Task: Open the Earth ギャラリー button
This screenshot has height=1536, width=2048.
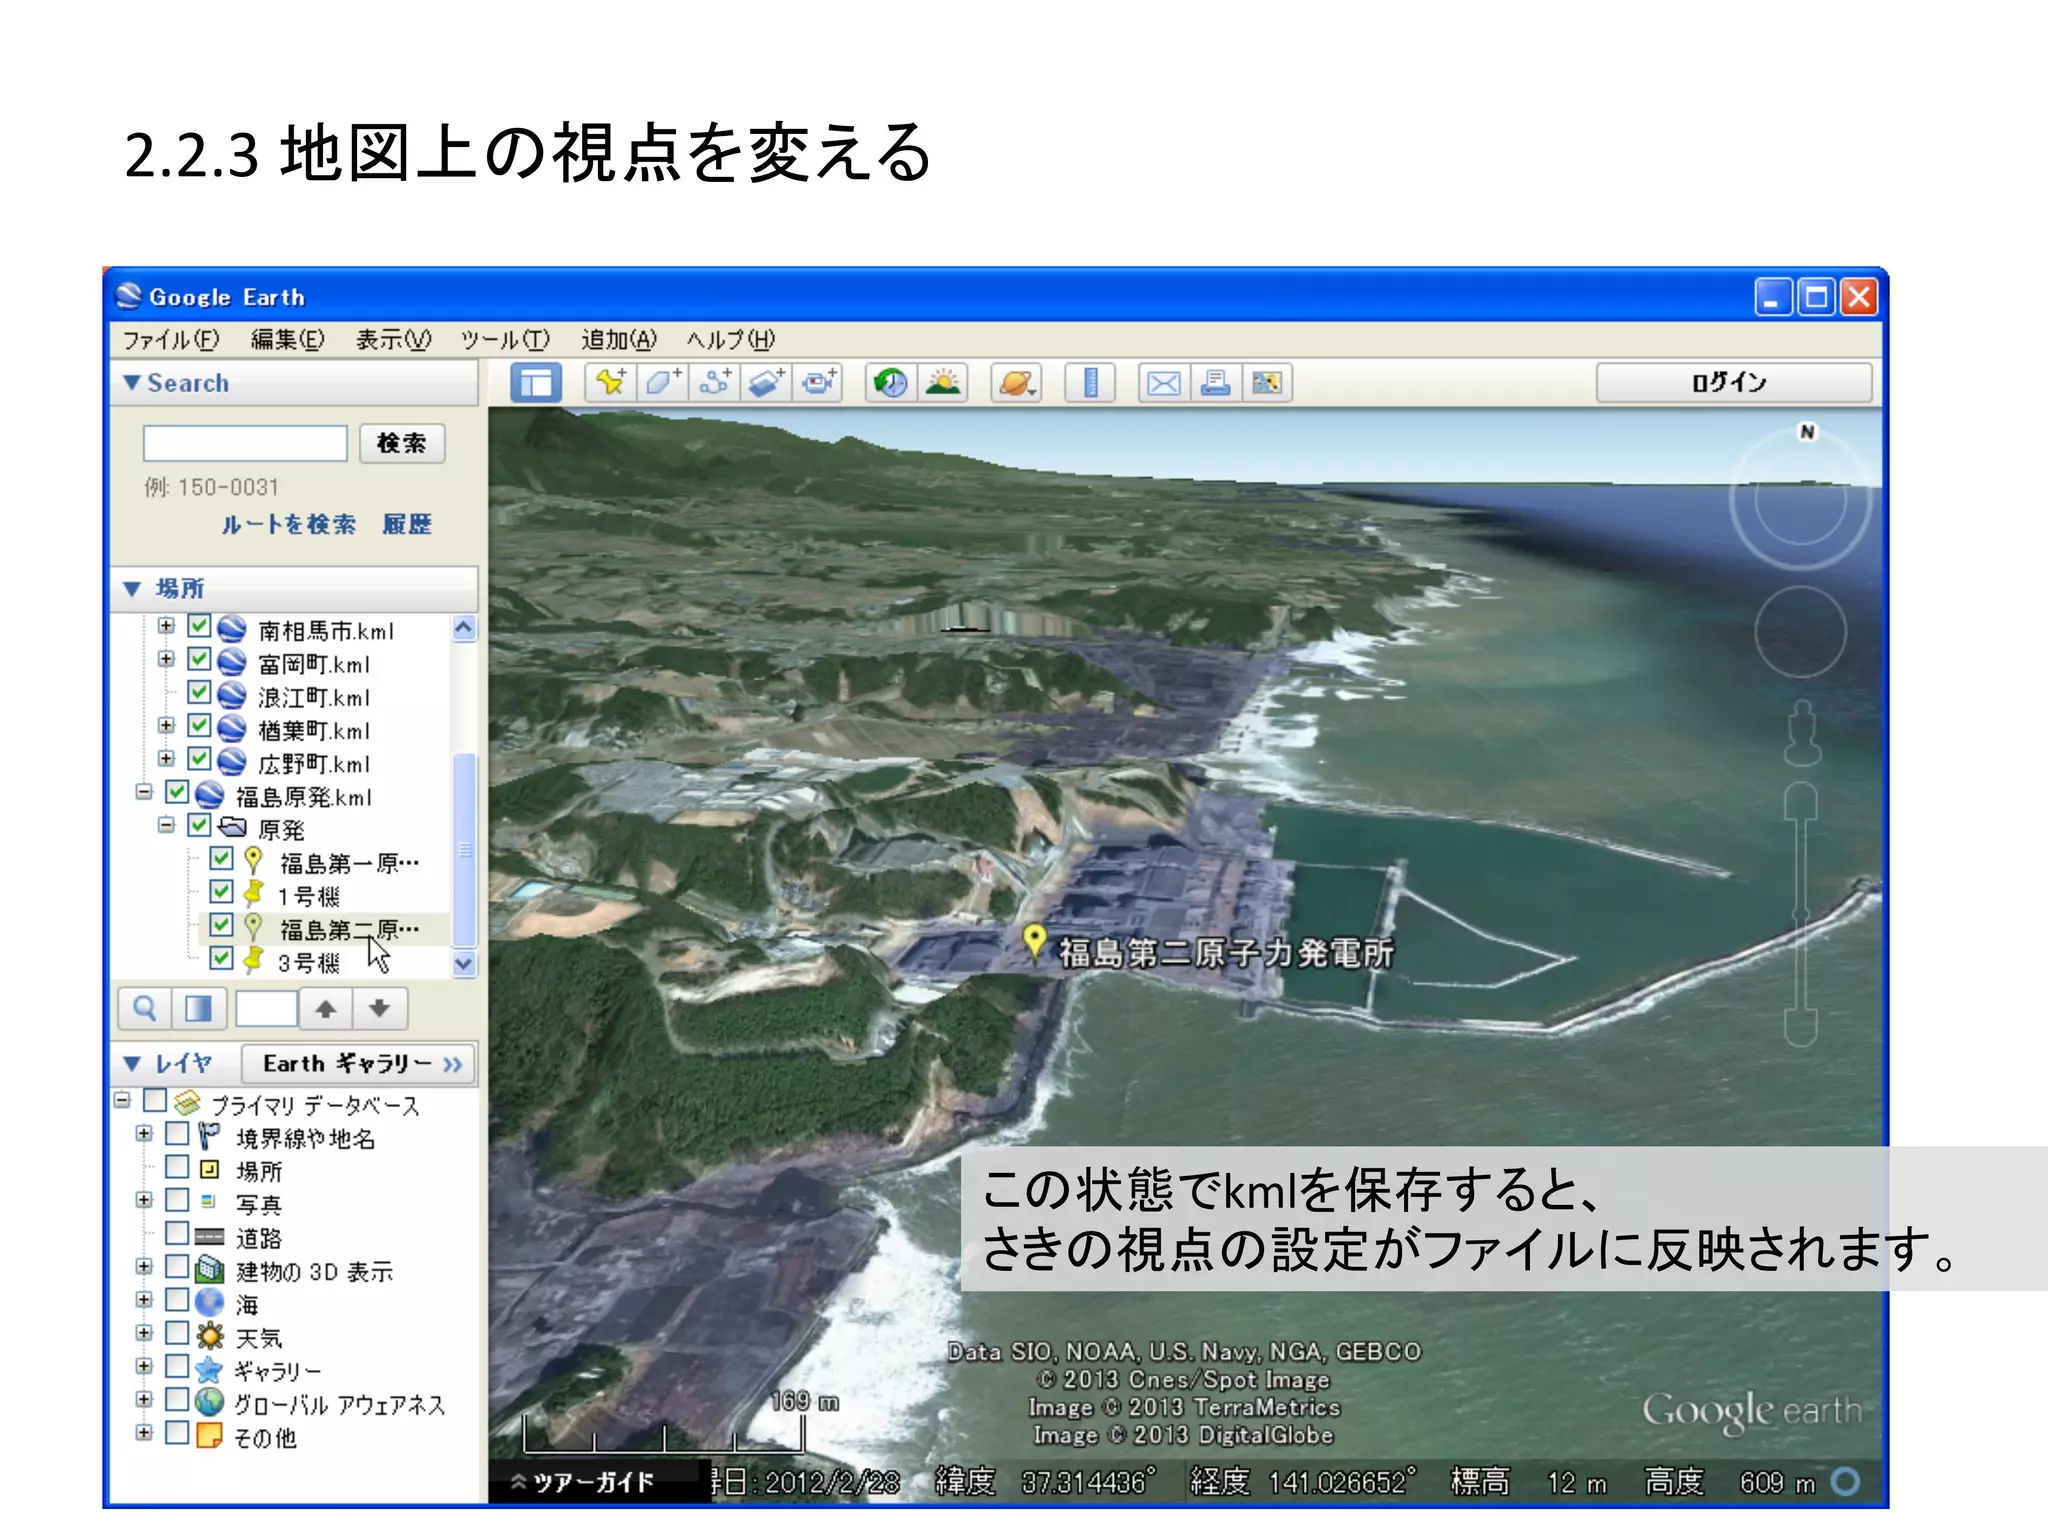Action: [x=358, y=1064]
